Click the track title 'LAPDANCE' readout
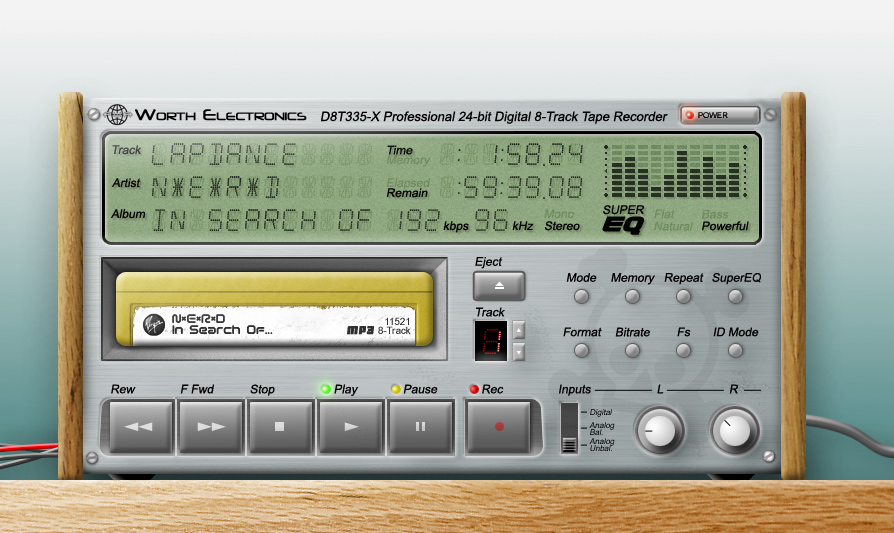This screenshot has width=894, height=533. click(224, 154)
